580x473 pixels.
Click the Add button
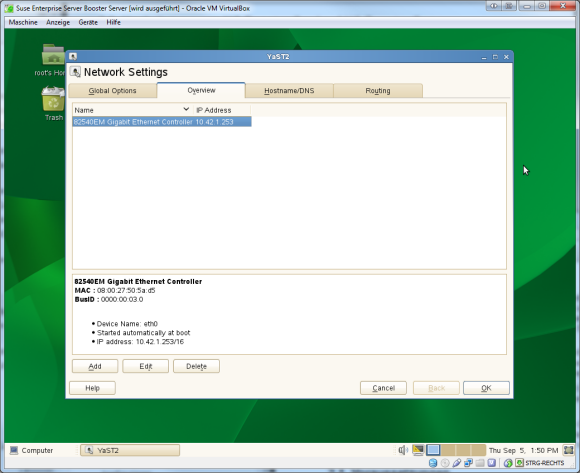95,366
